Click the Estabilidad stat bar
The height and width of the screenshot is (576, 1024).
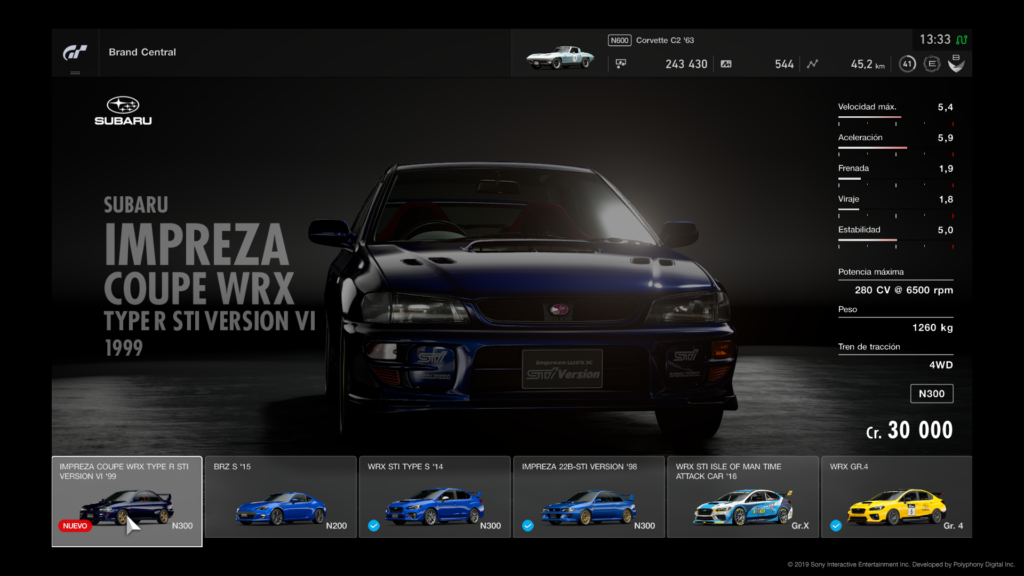[895, 240]
